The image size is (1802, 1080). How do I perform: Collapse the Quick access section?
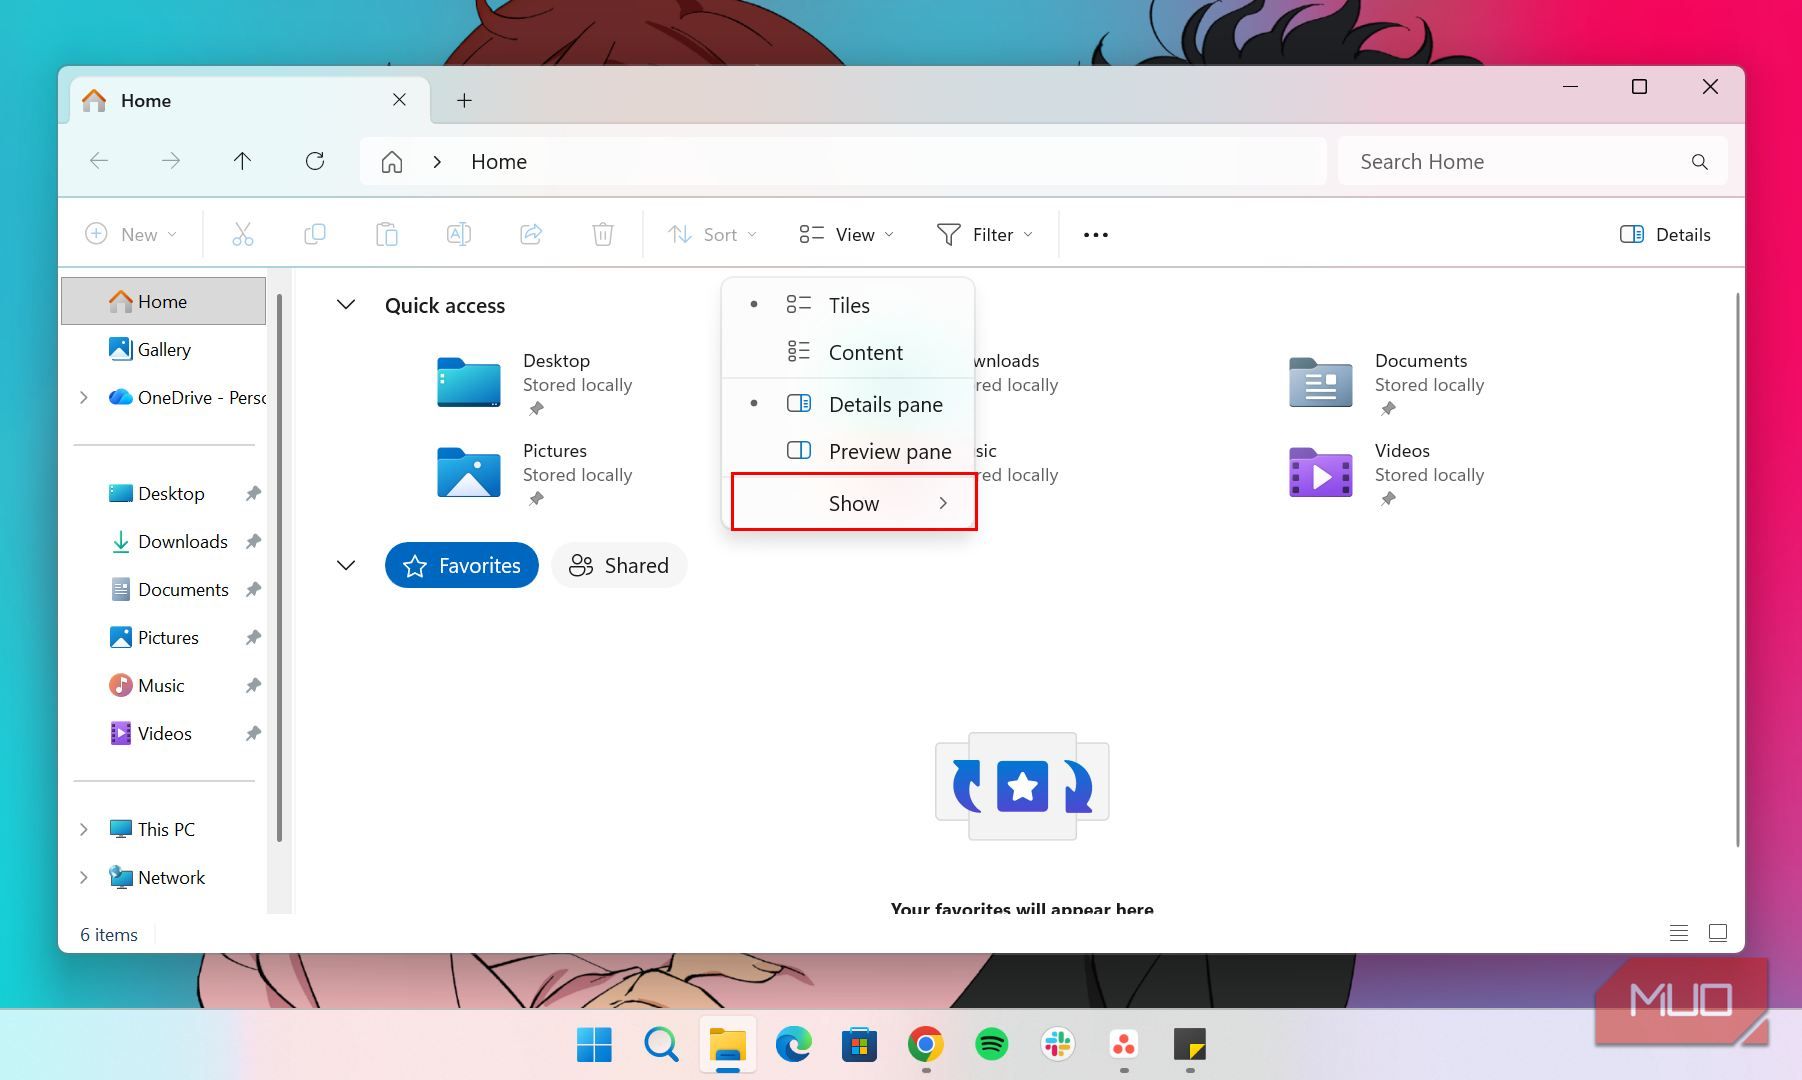346,304
